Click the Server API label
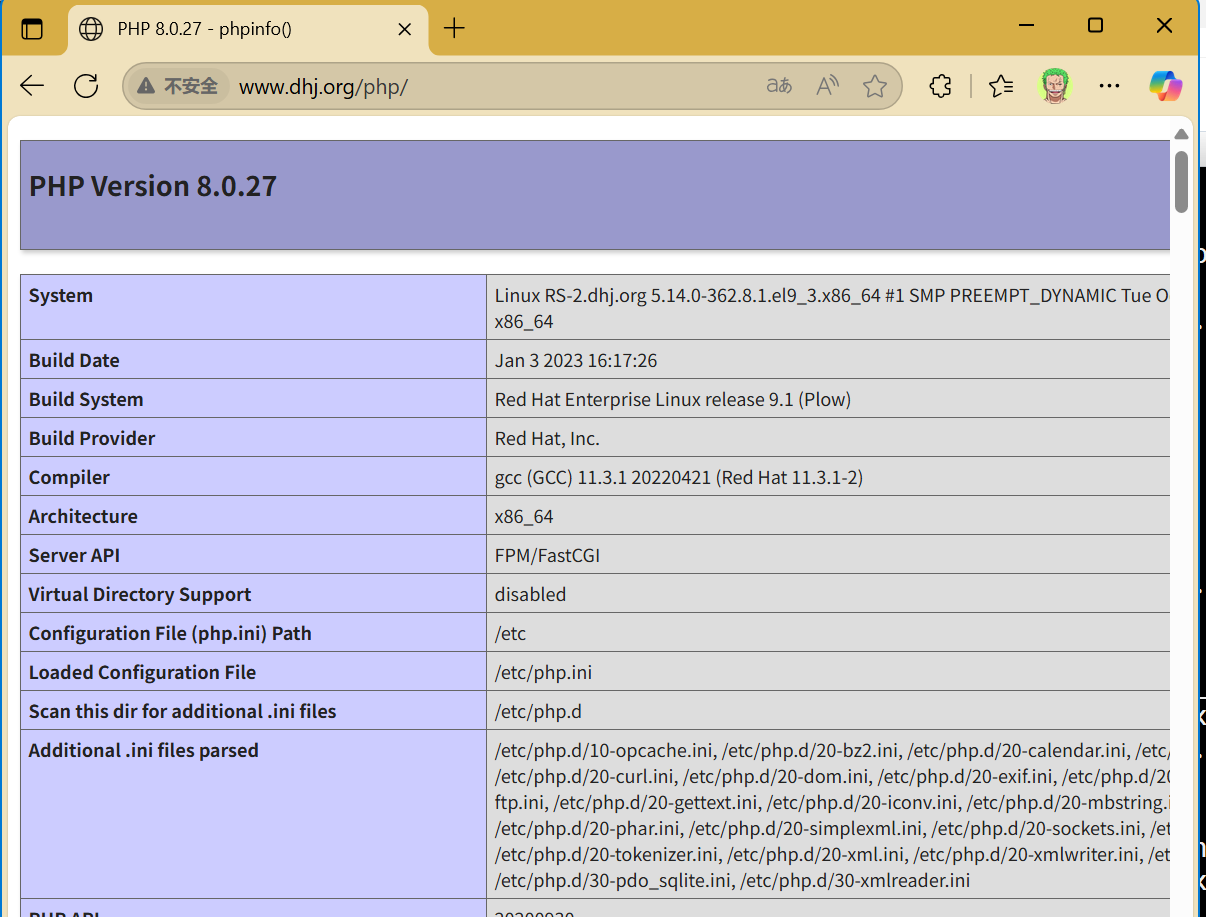This screenshot has height=917, width=1206. coord(74,555)
